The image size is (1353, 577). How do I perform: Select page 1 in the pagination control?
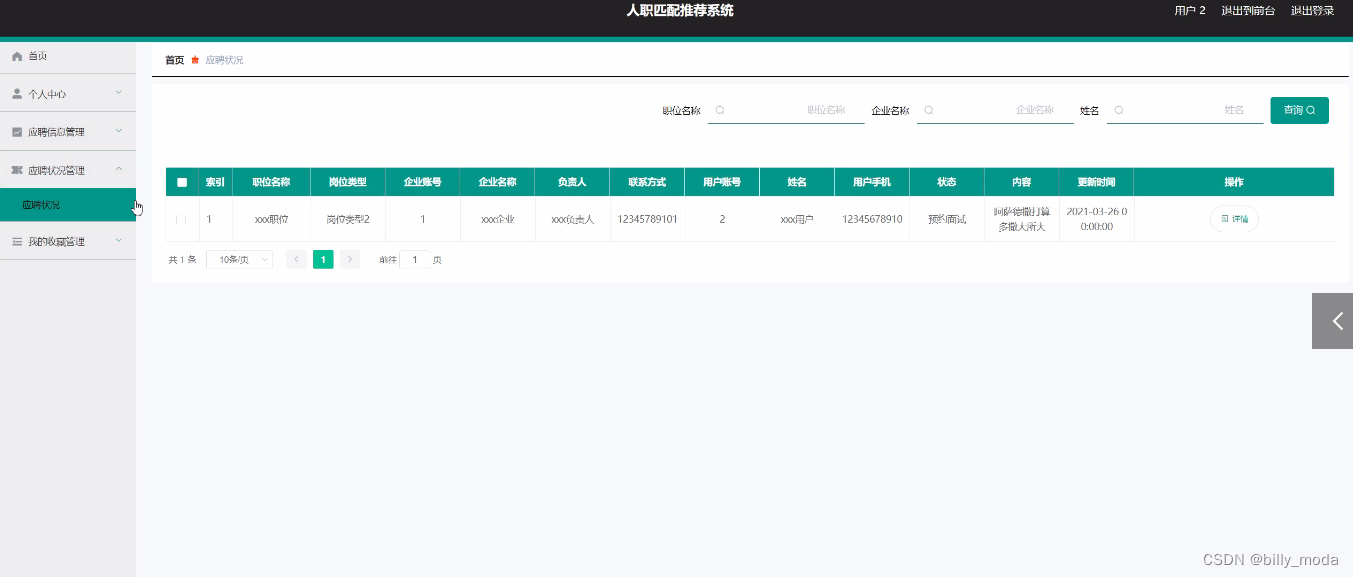pos(323,259)
